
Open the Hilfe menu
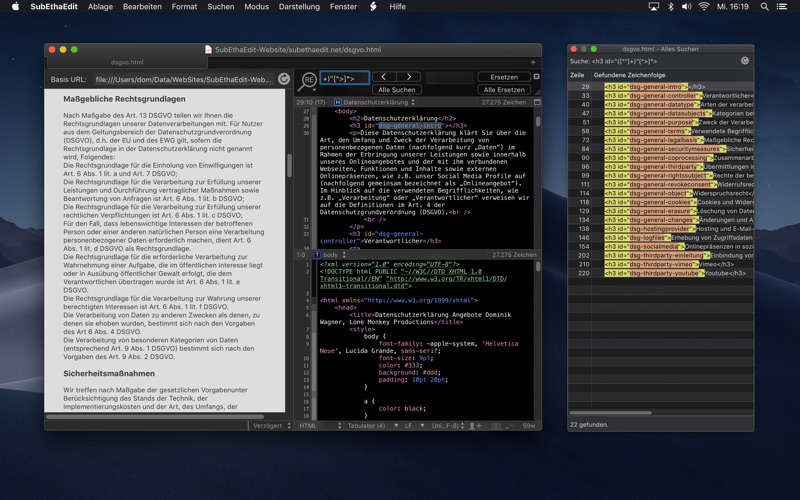coord(397,7)
